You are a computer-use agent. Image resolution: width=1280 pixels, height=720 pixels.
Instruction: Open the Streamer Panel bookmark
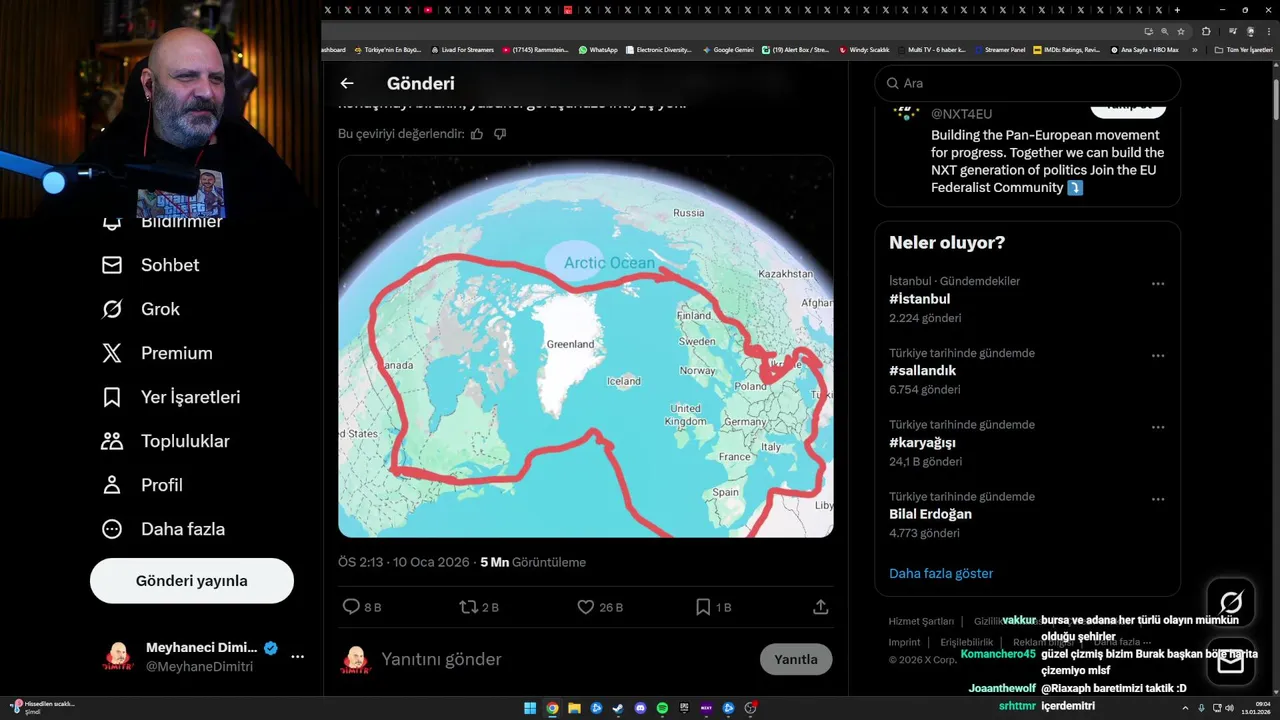coord(1000,49)
